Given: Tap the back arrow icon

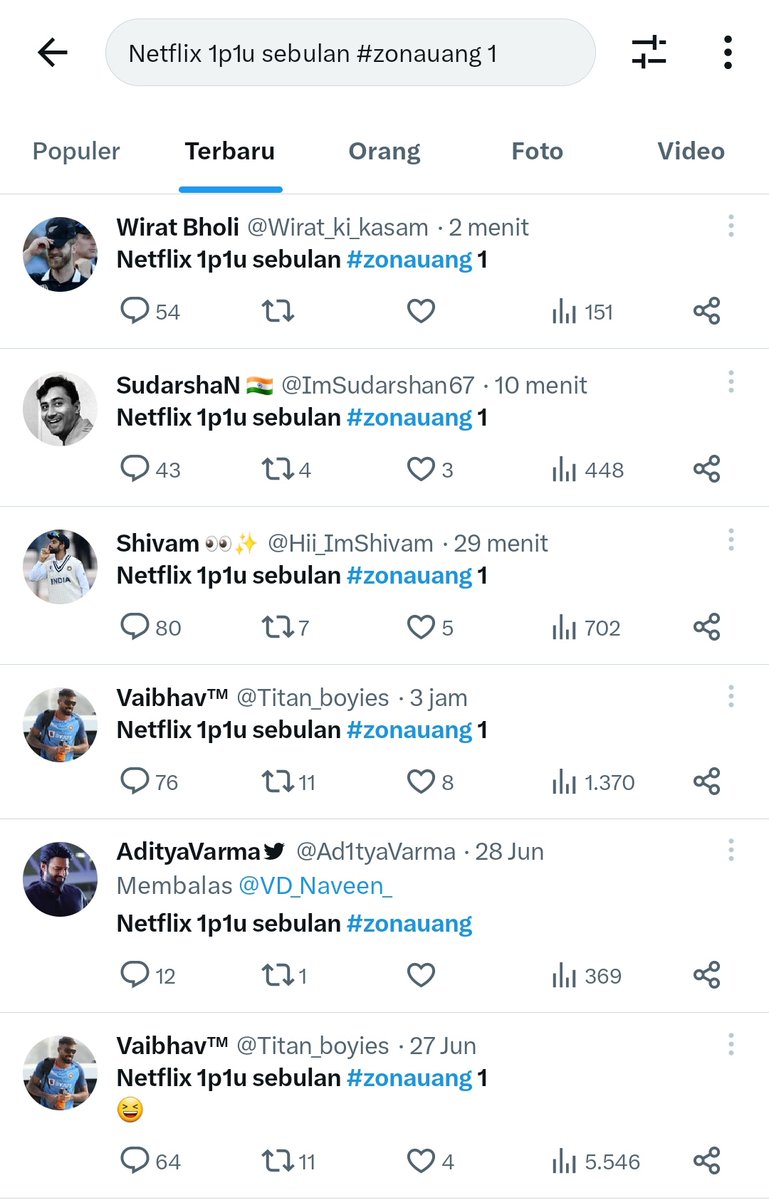Looking at the screenshot, I should [52, 53].
